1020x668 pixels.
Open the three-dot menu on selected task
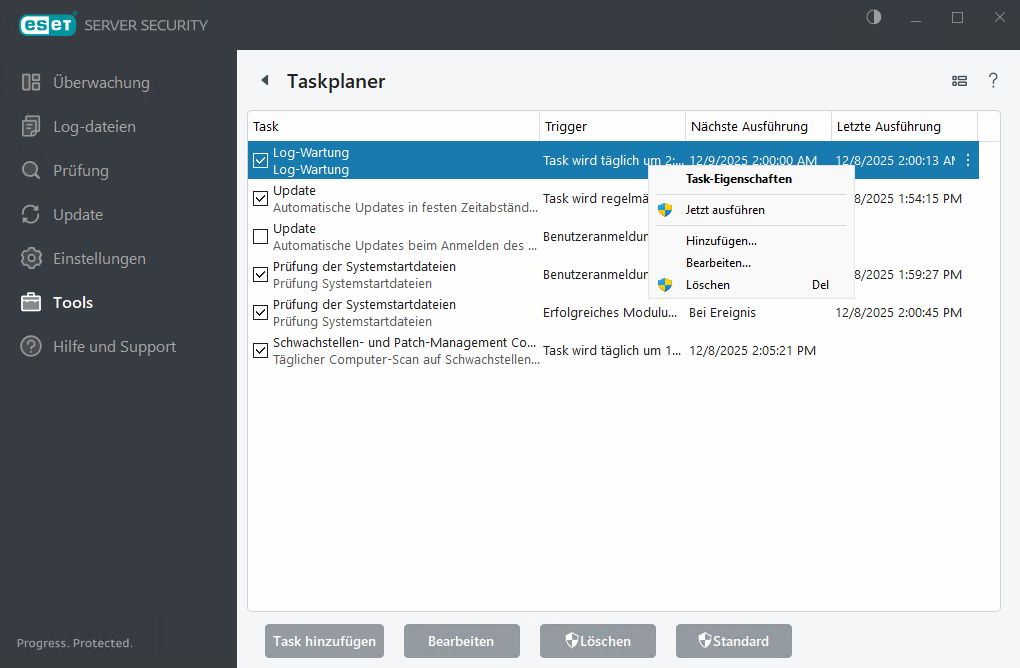pos(966,160)
